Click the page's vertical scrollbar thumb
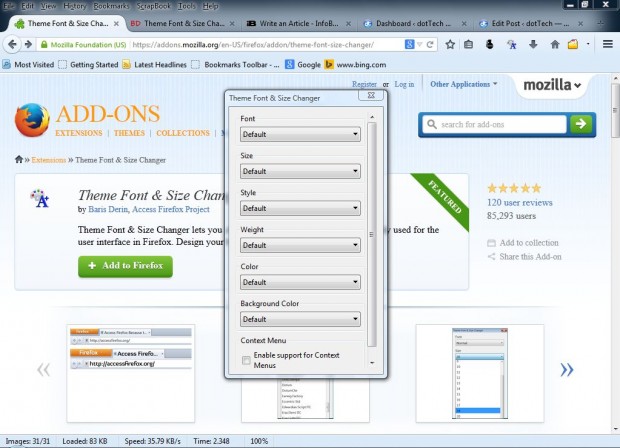620x448 pixels. pos(615,111)
